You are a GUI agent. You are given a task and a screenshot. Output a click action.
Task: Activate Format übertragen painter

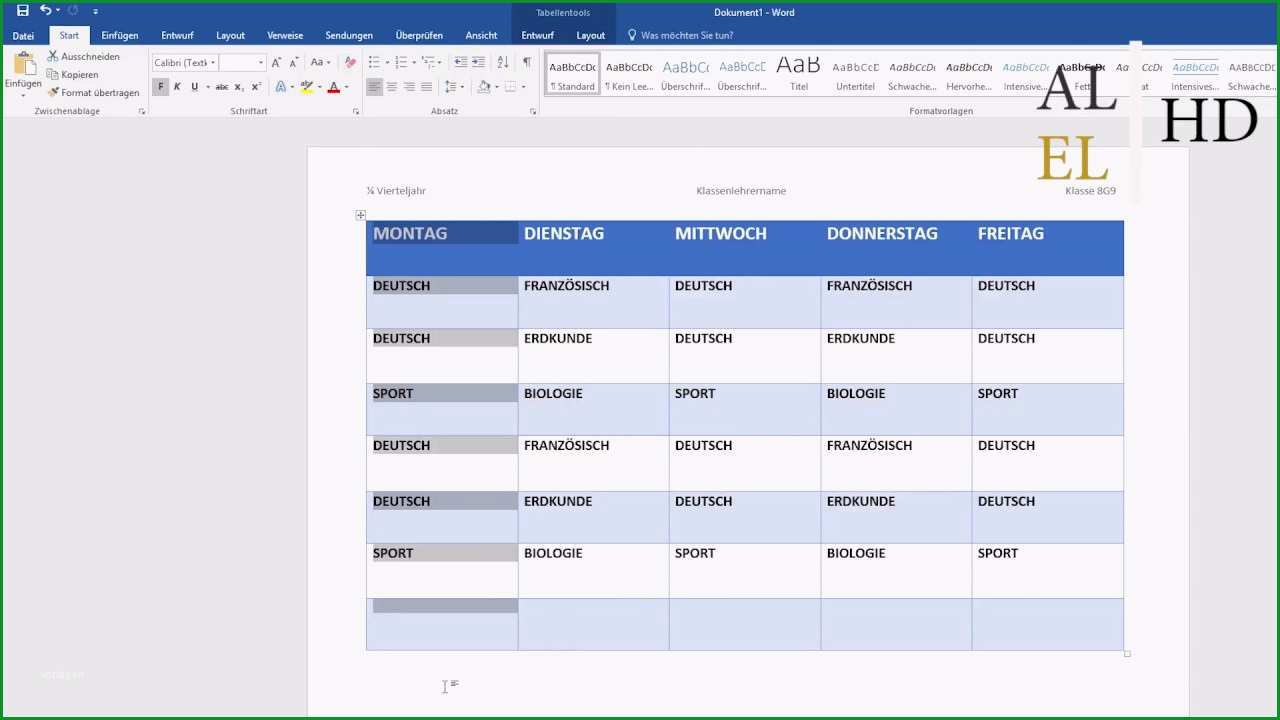tap(93, 92)
